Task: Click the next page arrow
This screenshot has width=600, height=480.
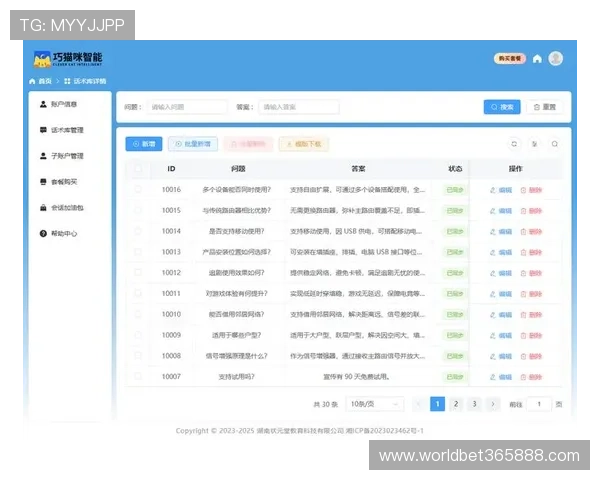Action: [493, 404]
